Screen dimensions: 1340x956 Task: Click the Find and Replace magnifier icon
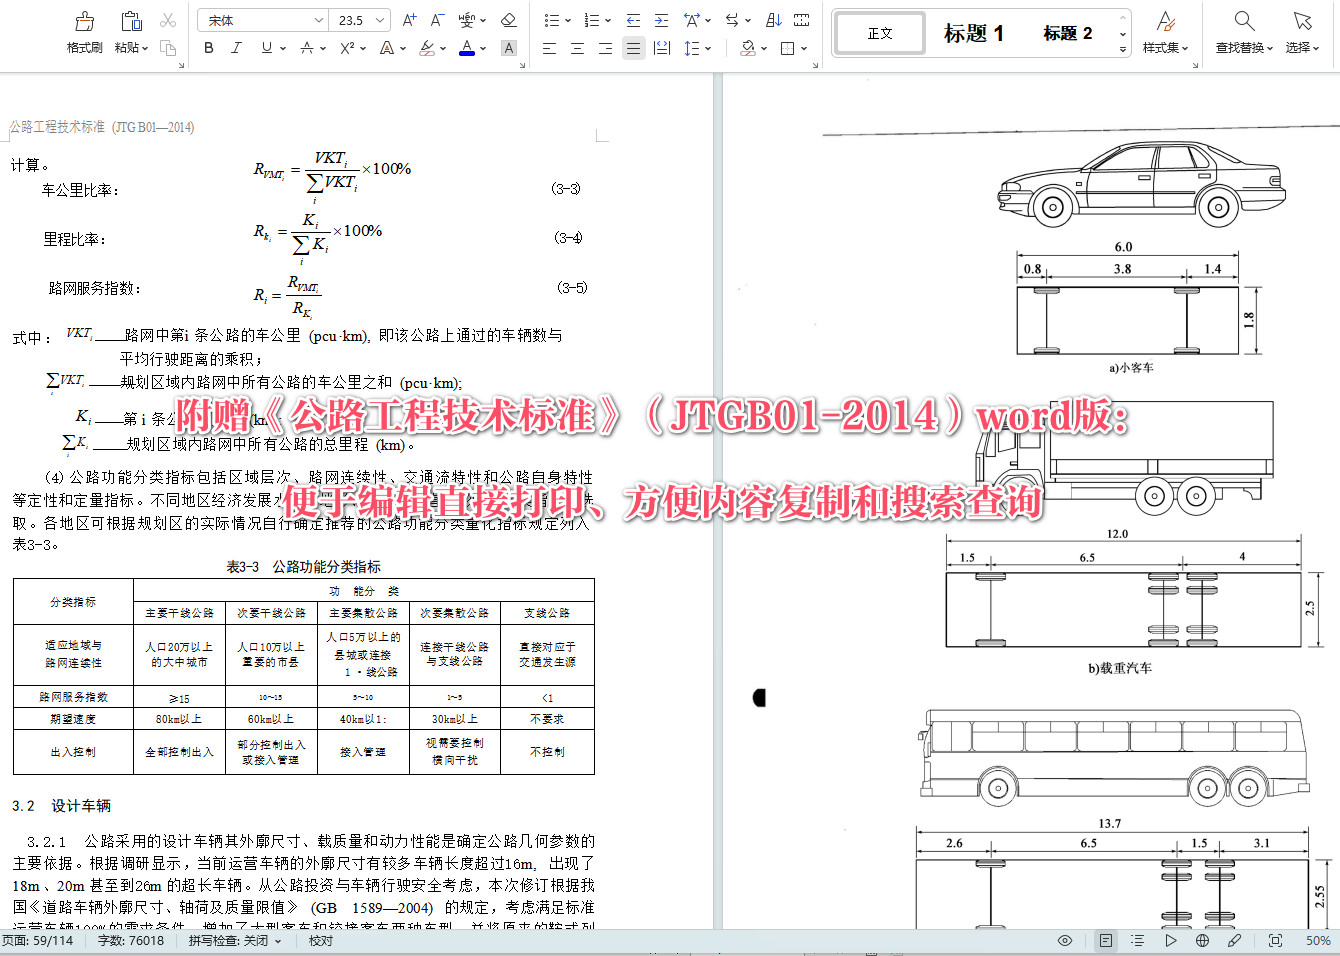(1244, 21)
